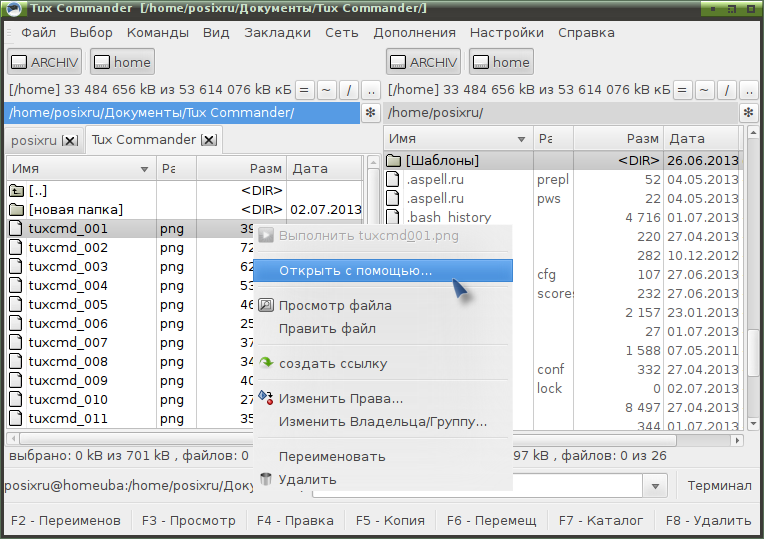Click F7 - Каталог button
The width and height of the screenshot is (764, 539).
point(600,520)
